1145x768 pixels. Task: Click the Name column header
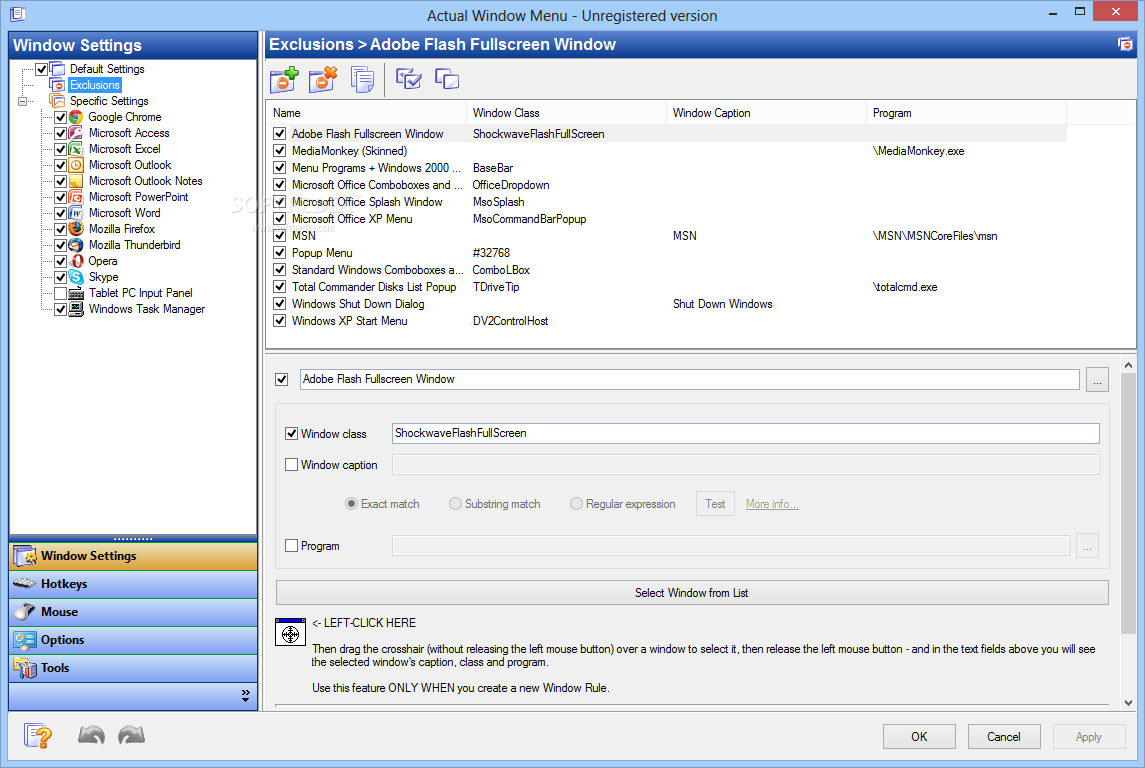[367, 113]
